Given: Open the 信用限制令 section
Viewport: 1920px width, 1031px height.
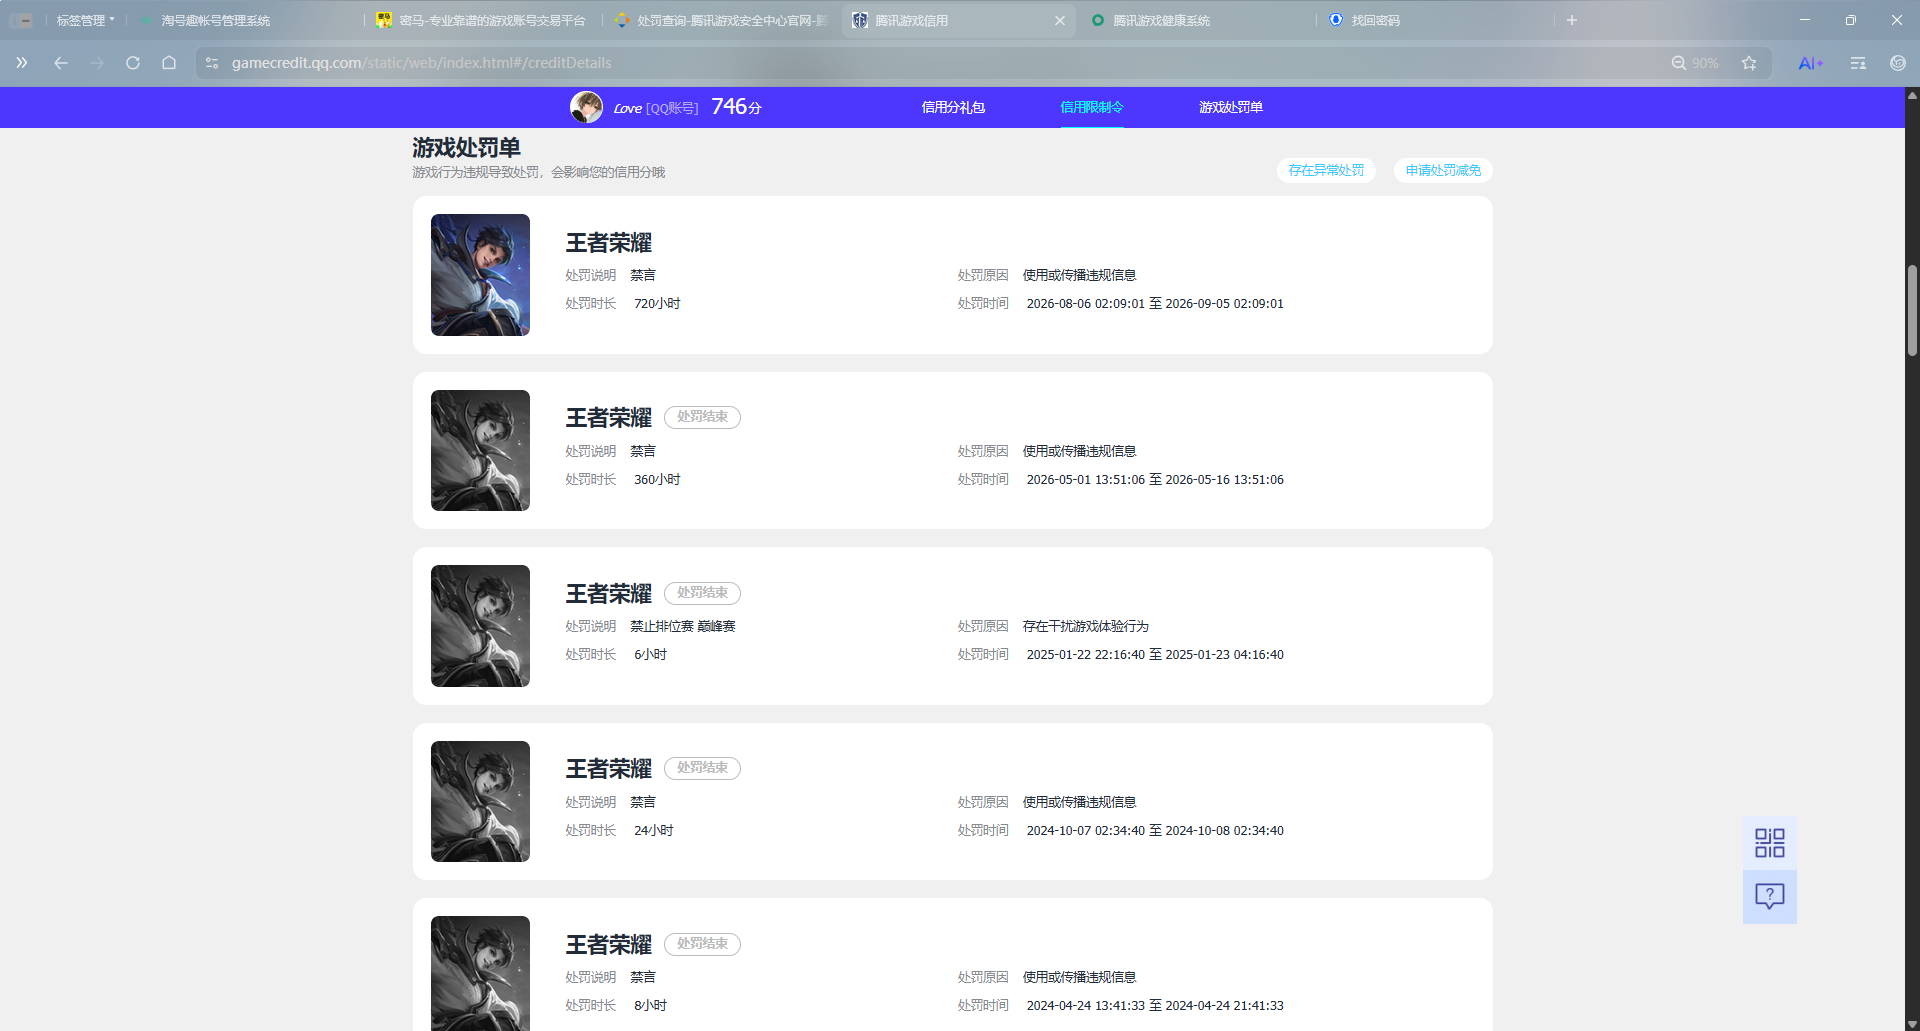Looking at the screenshot, I should point(1092,107).
